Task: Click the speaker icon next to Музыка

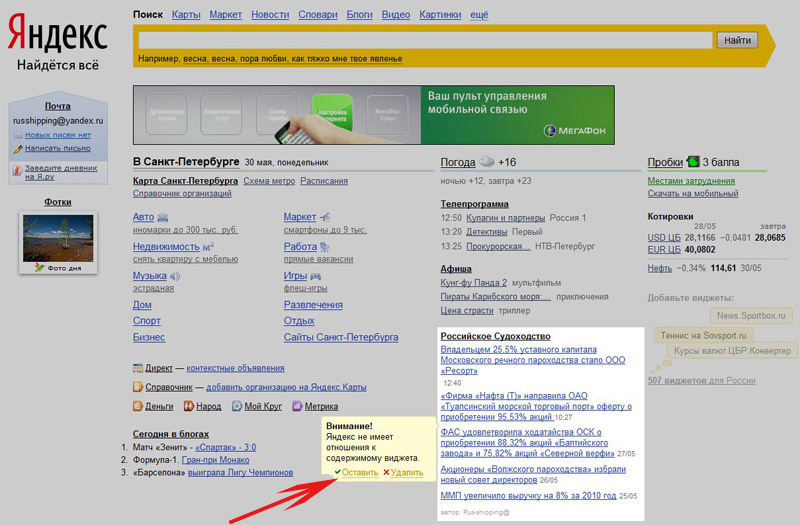Action: tap(175, 276)
